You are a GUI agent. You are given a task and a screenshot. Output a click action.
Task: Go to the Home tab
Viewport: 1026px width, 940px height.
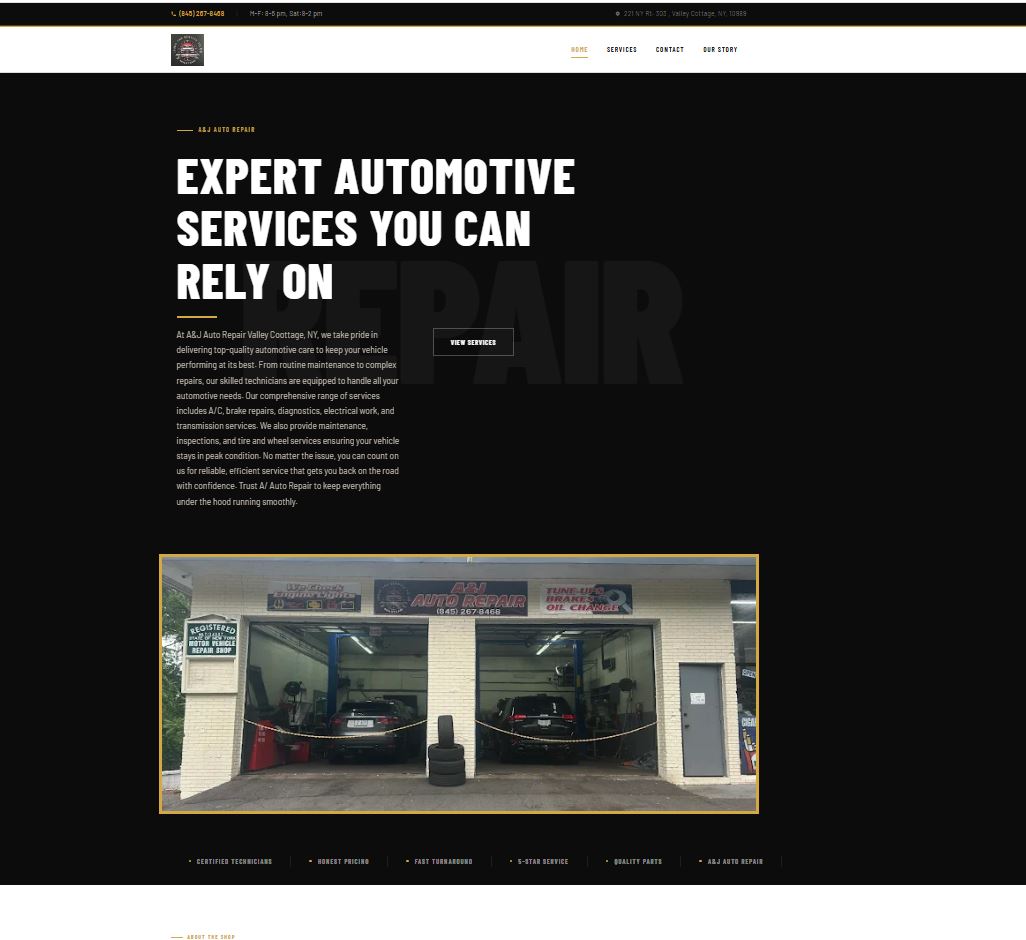[x=579, y=50]
